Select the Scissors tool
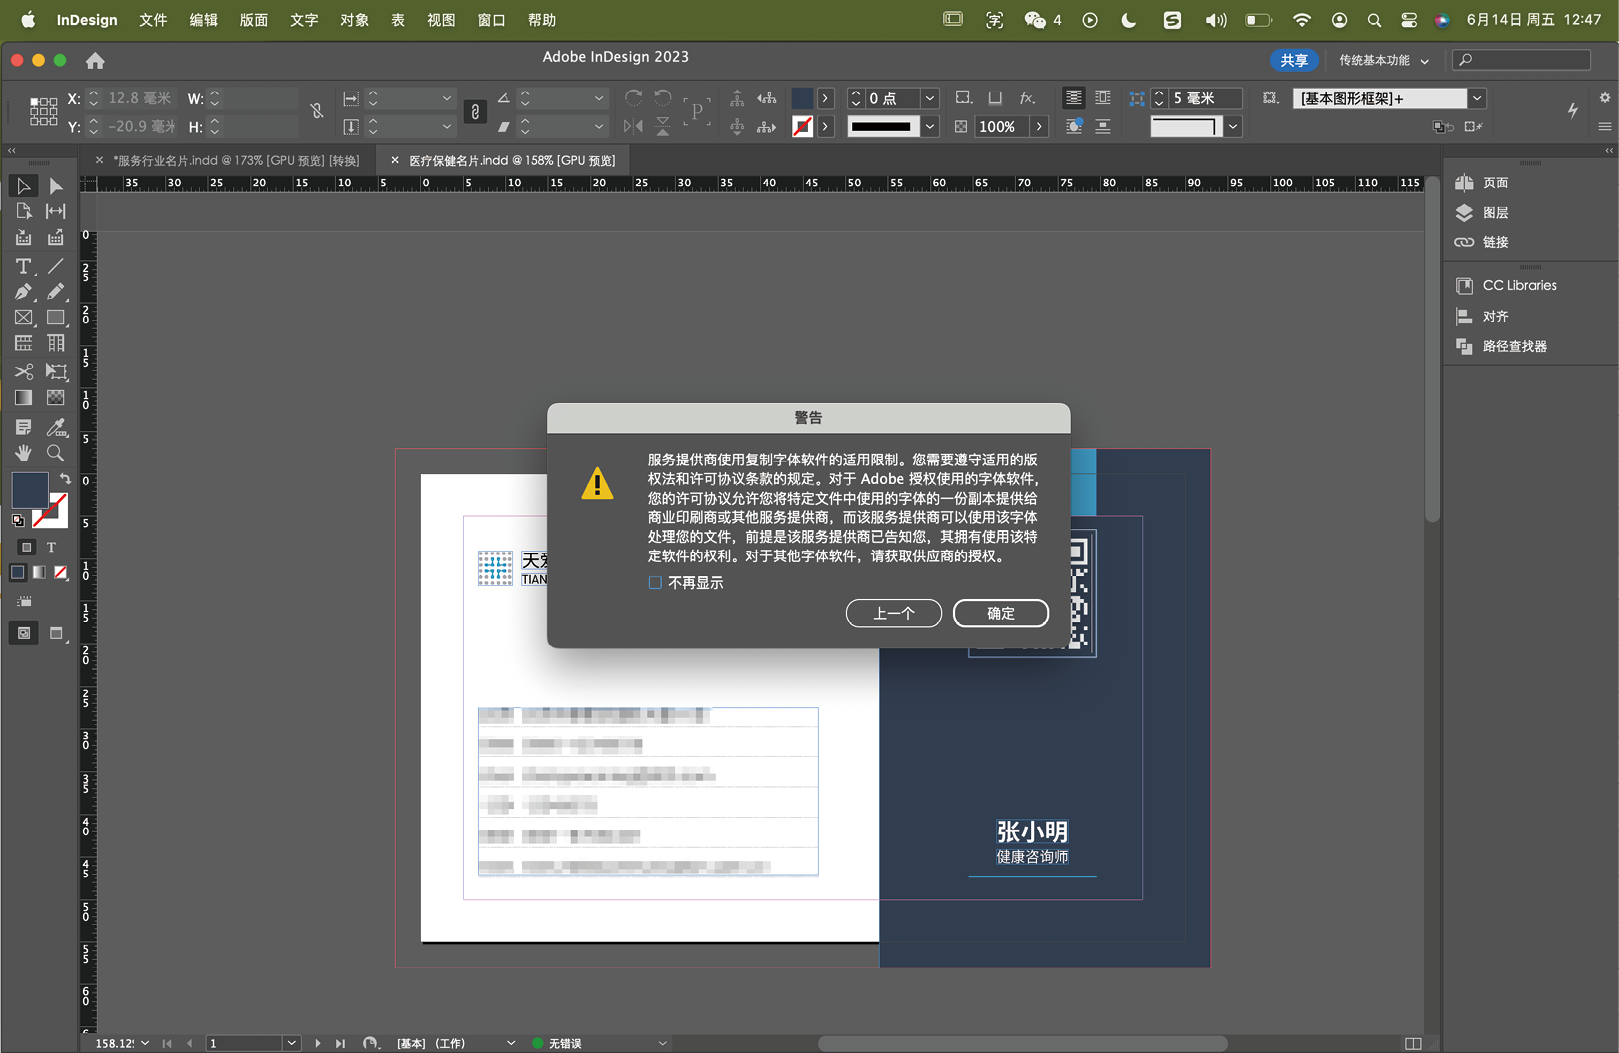 [x=23, y=372]
